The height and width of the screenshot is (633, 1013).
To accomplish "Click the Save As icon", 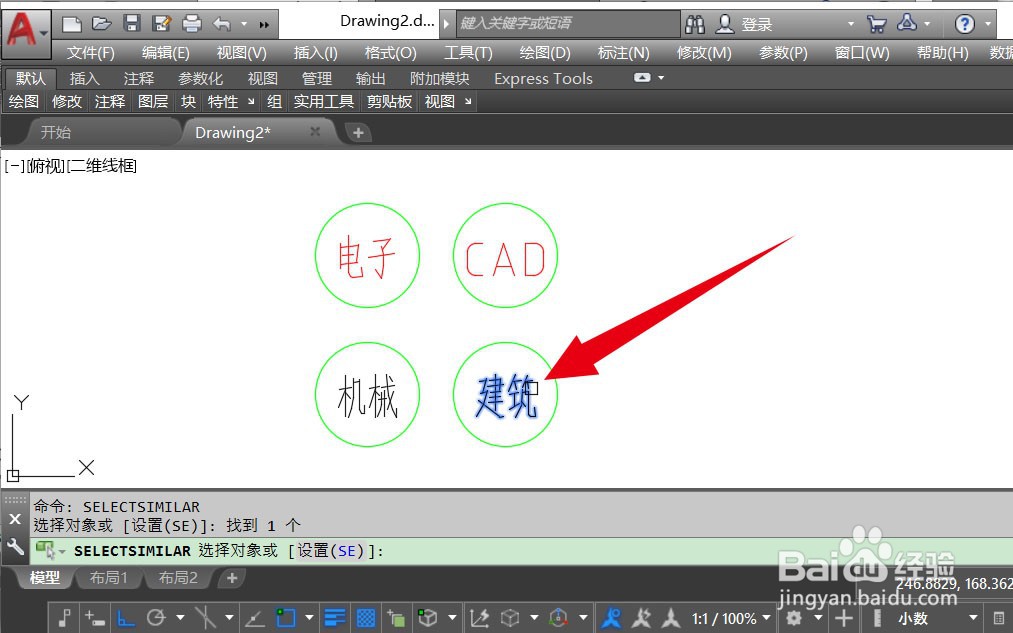I will point(162,25).
